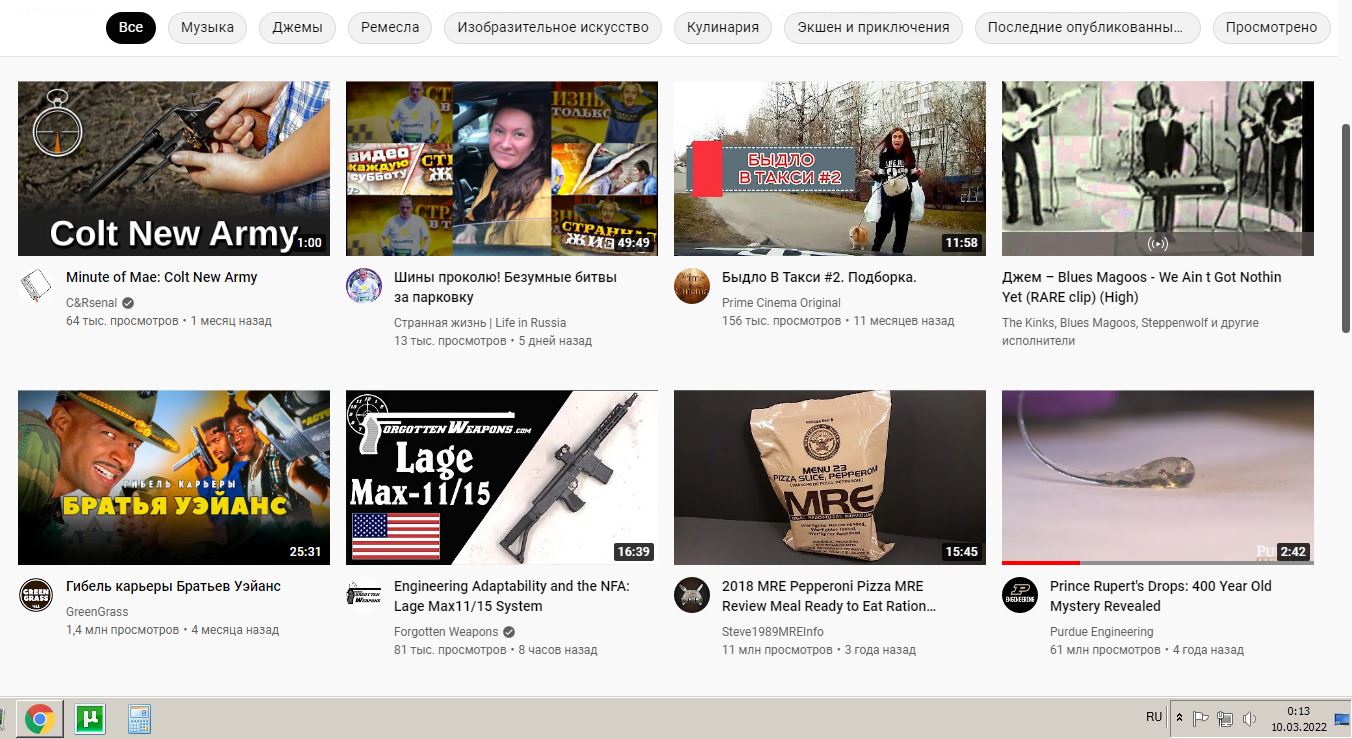Viewport: 1352px width, 739px height.
Task: Open the video title Гибель карьеры Братьев Уэйанс
Action: [x=173, y=586]
